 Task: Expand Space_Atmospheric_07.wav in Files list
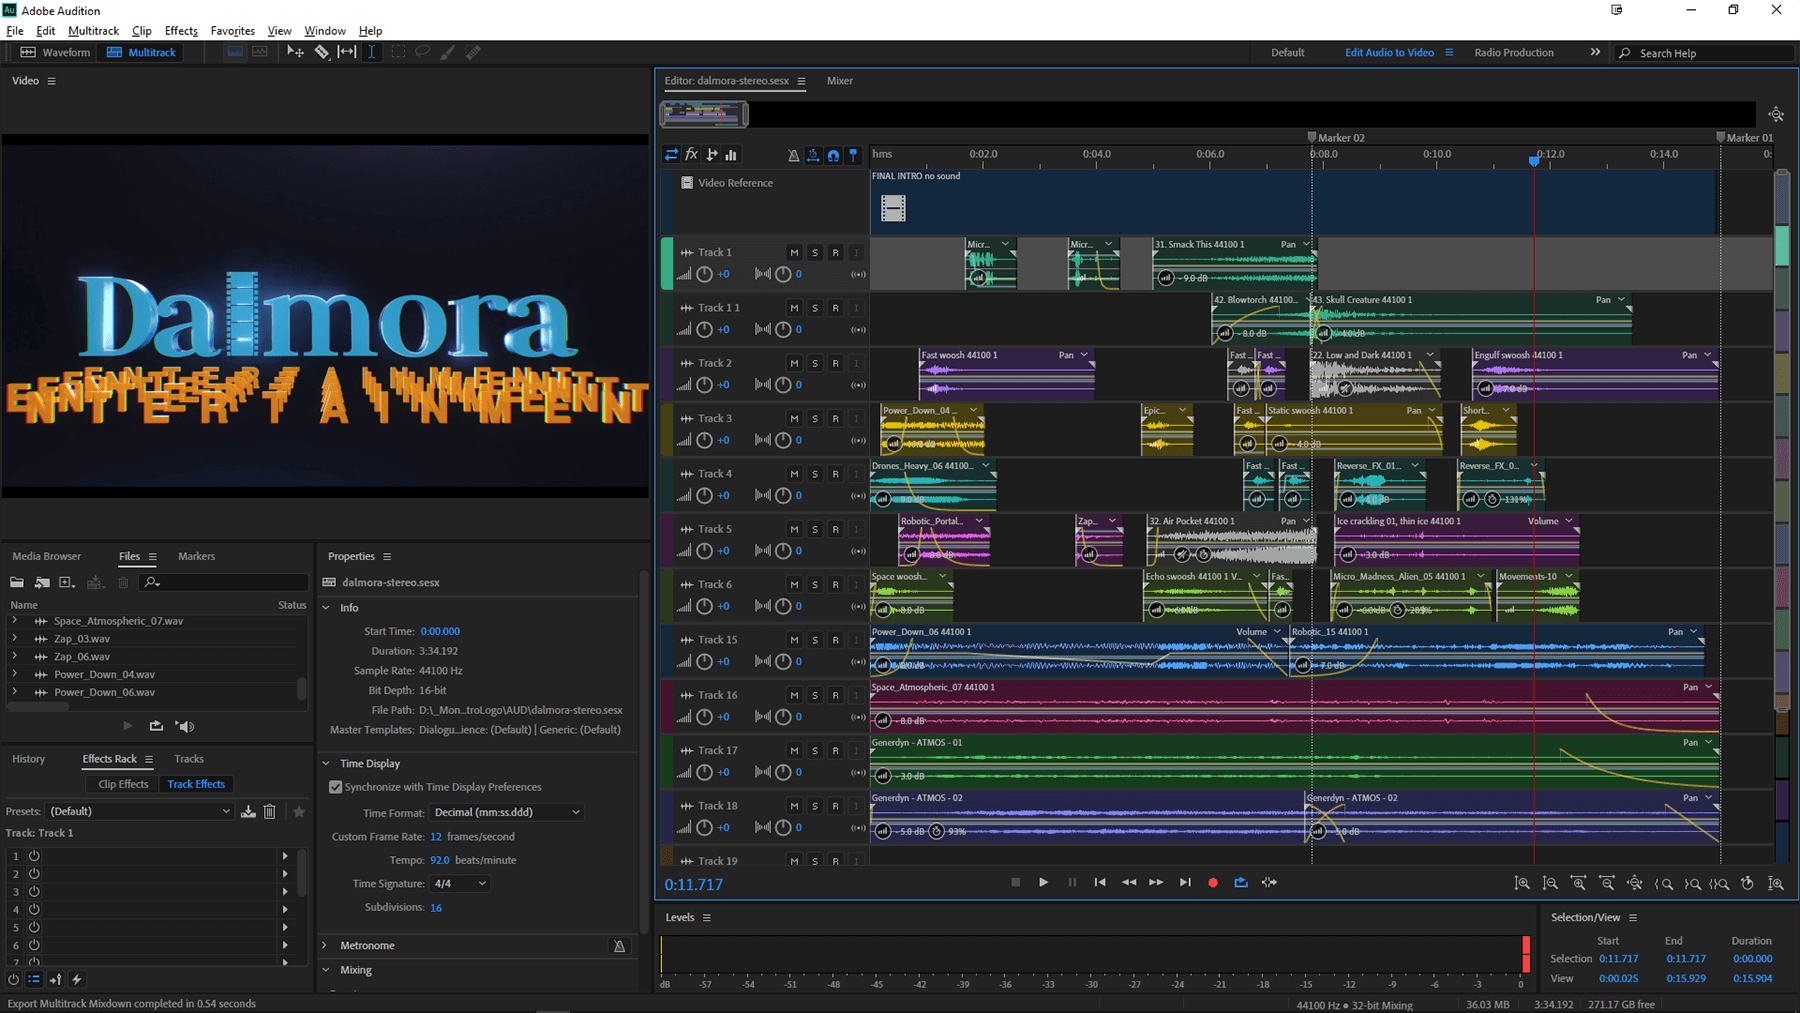tap(15, 621)
